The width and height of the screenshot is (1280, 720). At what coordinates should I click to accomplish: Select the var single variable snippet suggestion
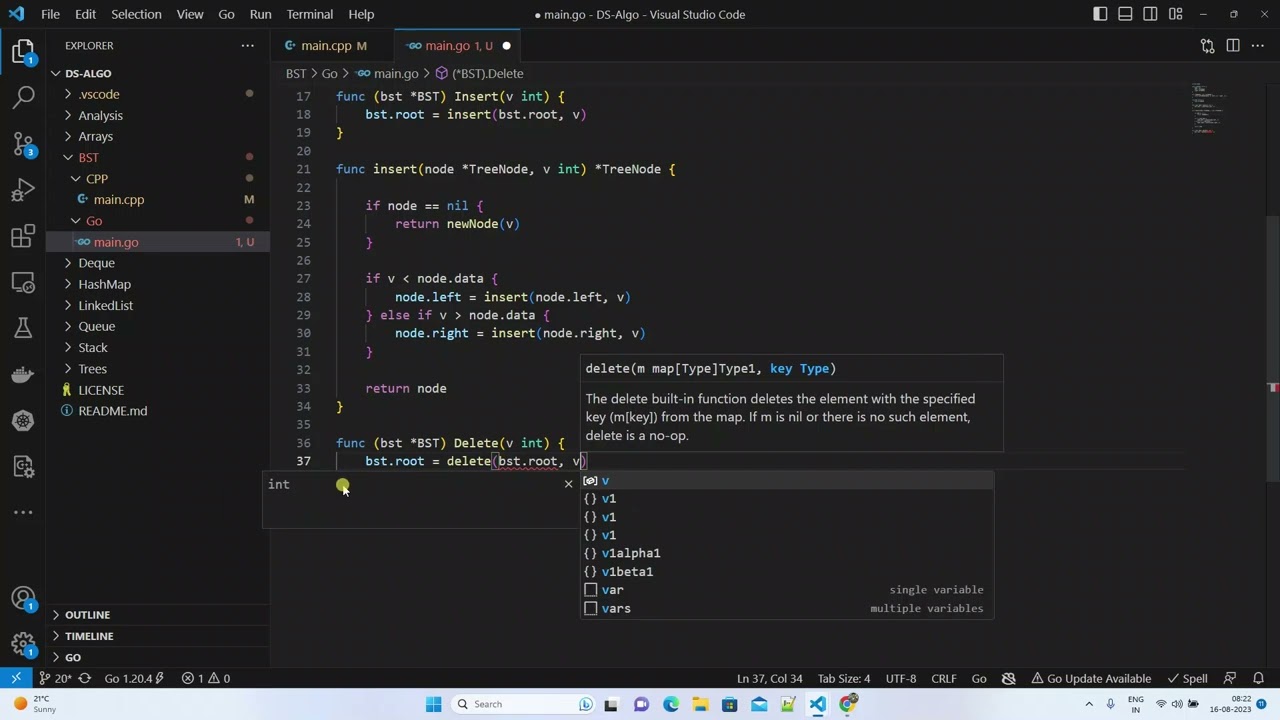[x=788, y=590]
